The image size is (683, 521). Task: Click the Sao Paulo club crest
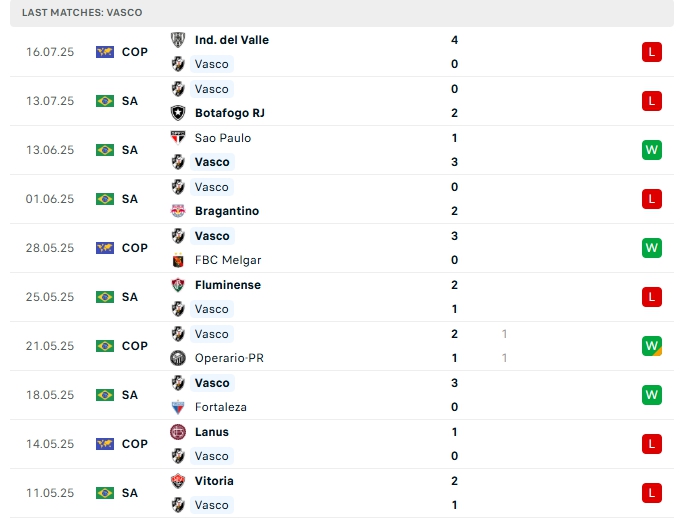pyautogui.click(x=178, y=138)
